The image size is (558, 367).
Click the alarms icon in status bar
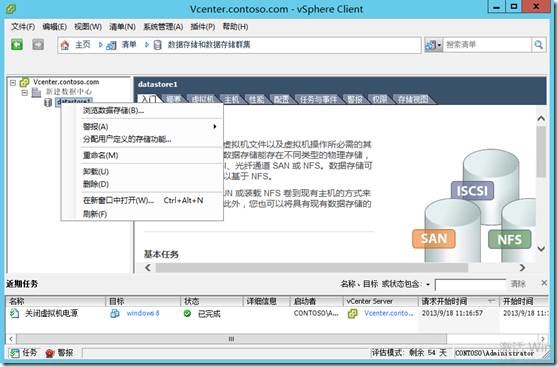point(50,353)
